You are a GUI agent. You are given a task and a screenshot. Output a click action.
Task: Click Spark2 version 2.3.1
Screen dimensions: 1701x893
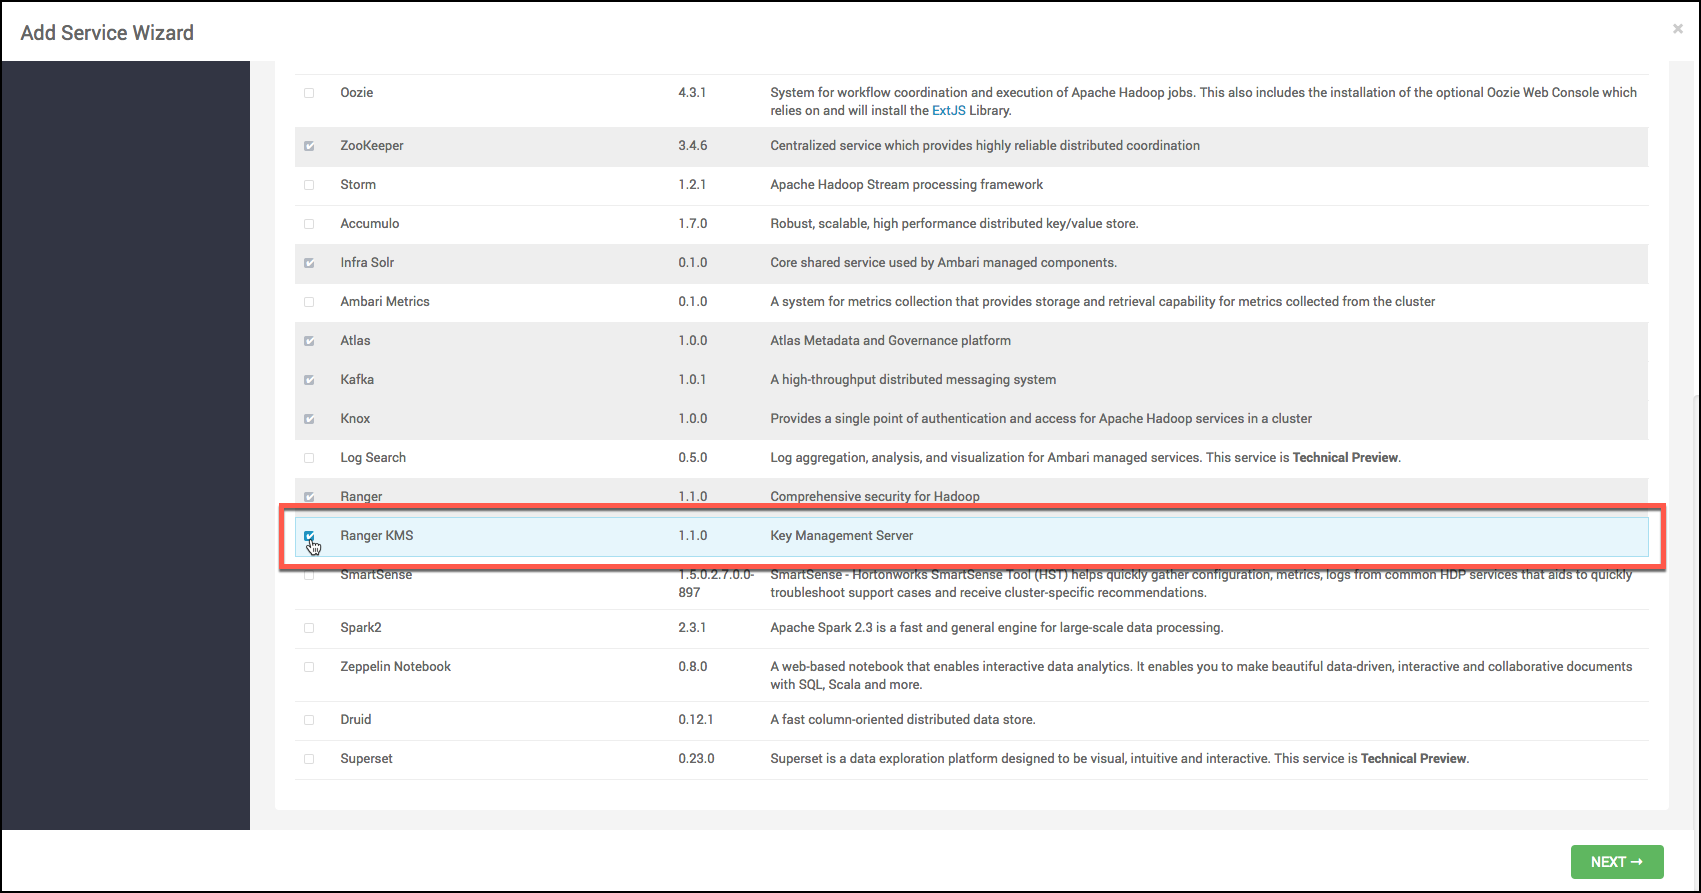pos(692,627)
